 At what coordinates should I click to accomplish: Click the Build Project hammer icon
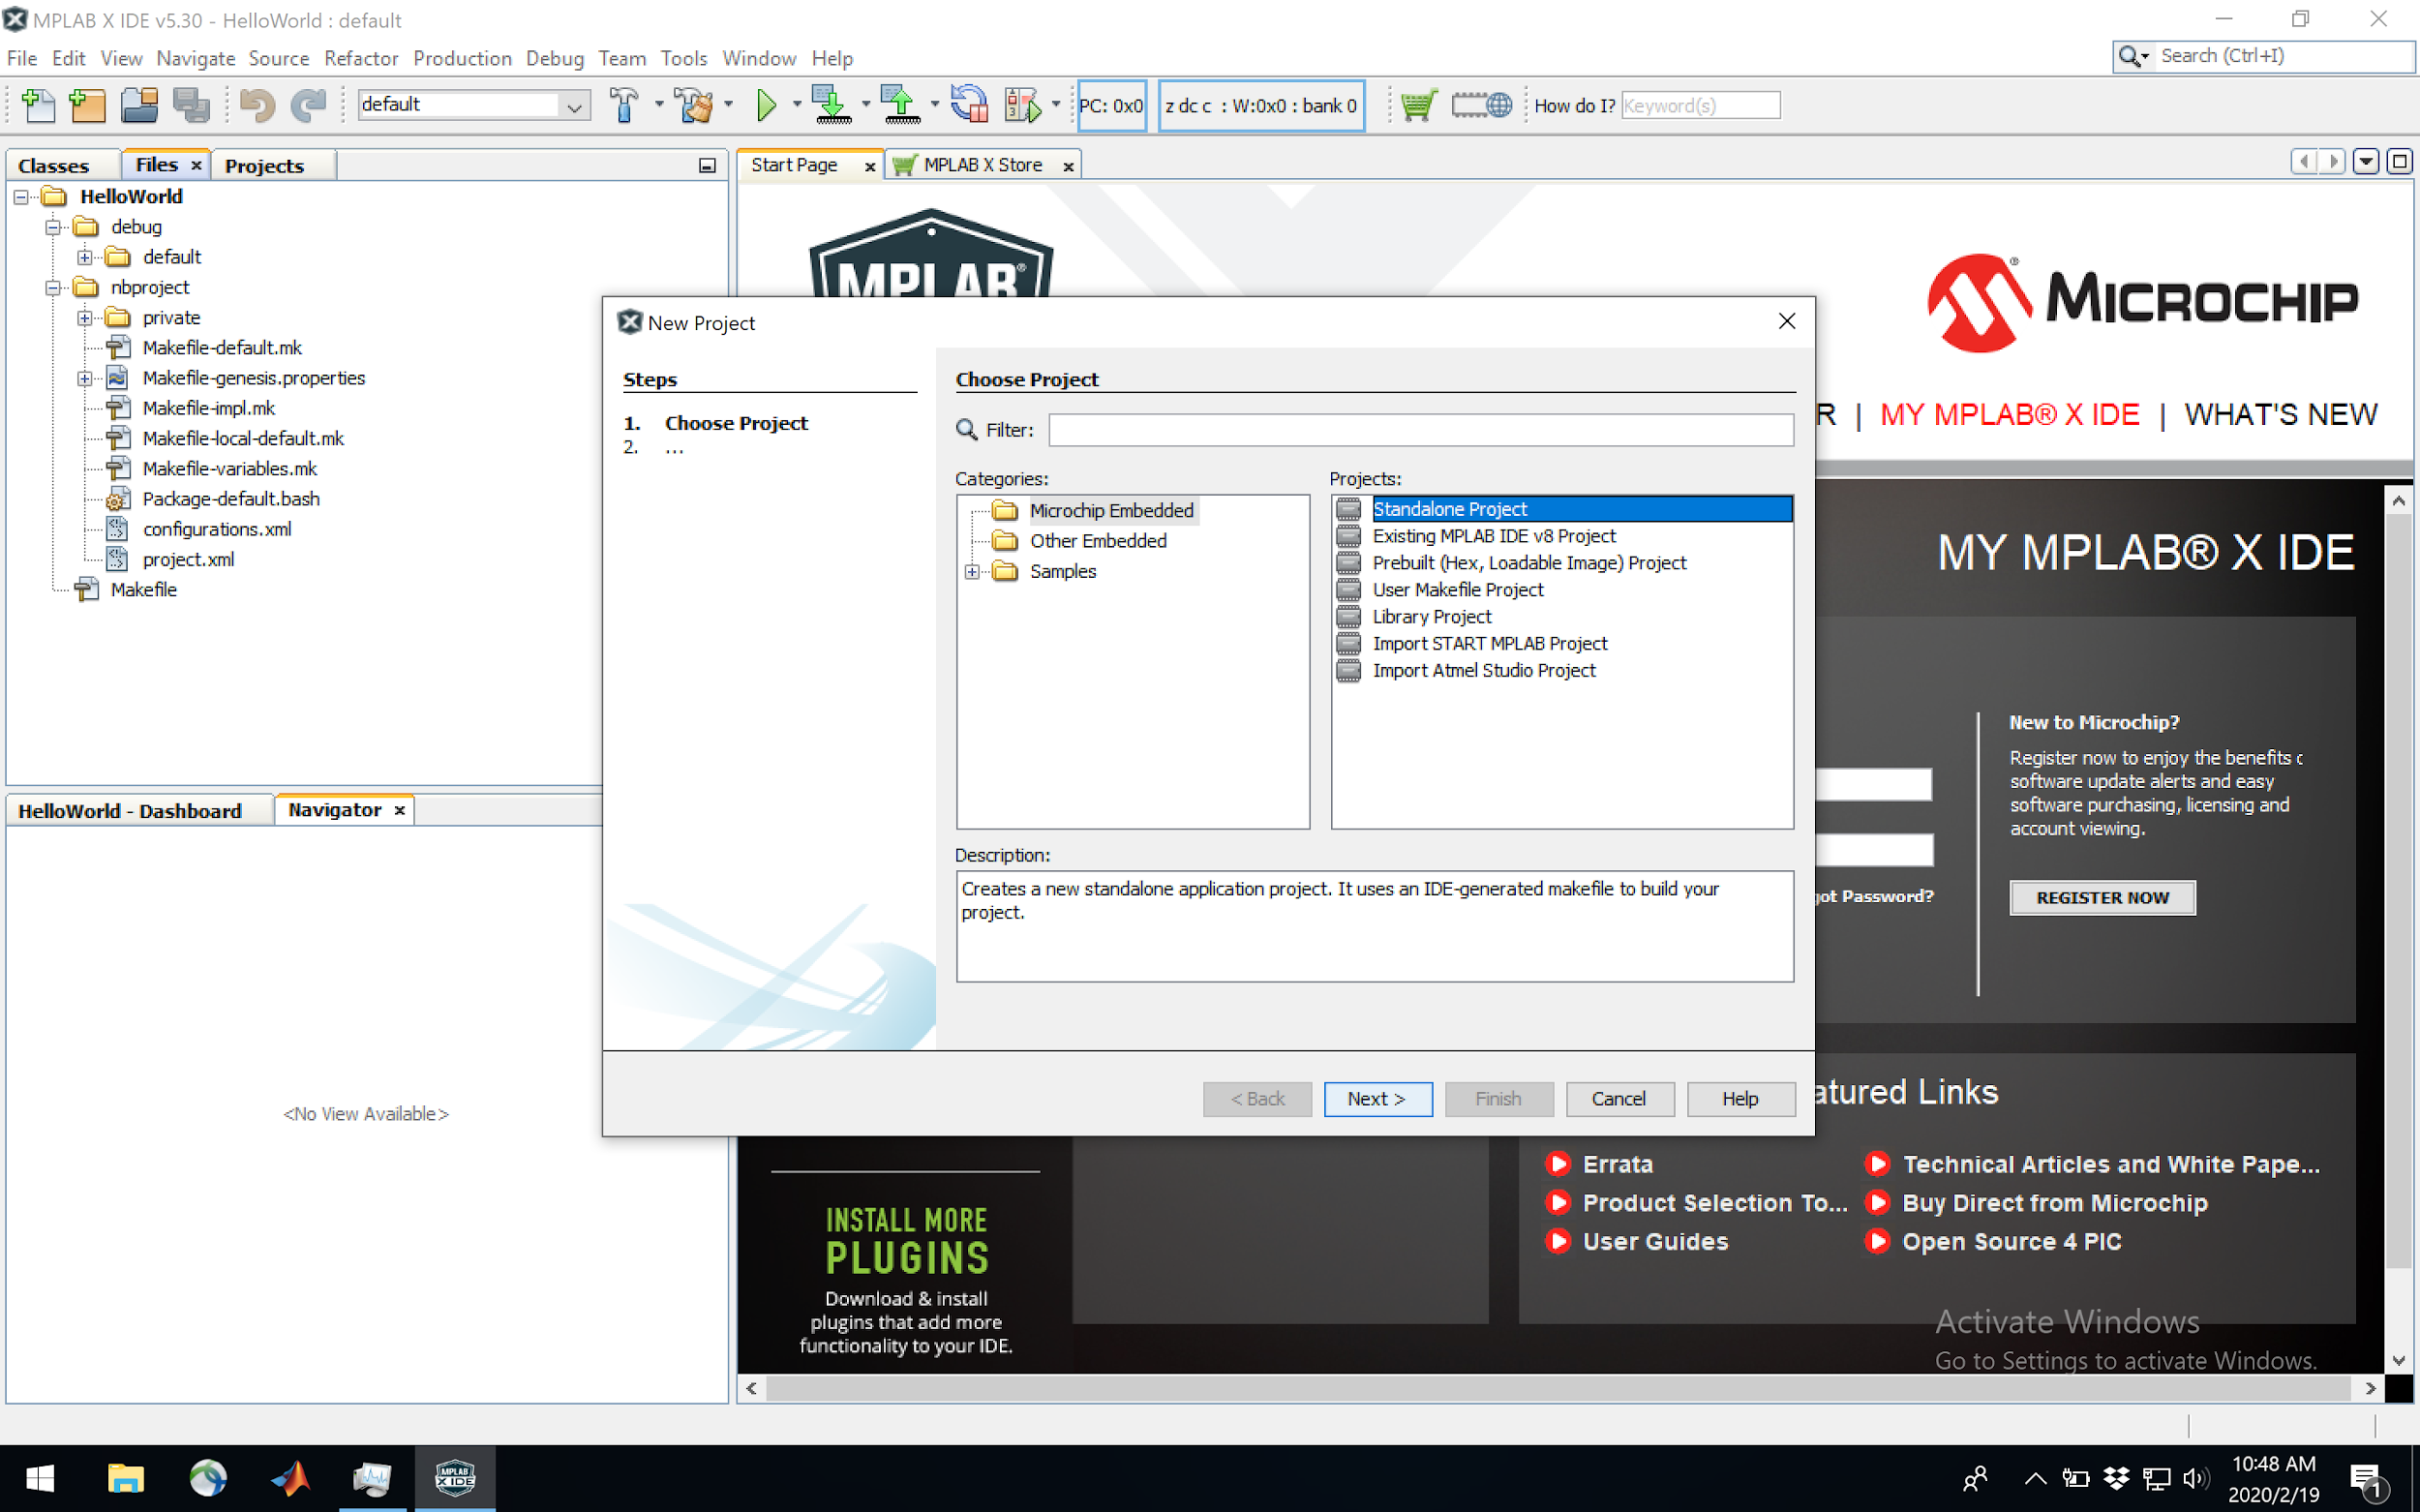(x=624, y=105)
